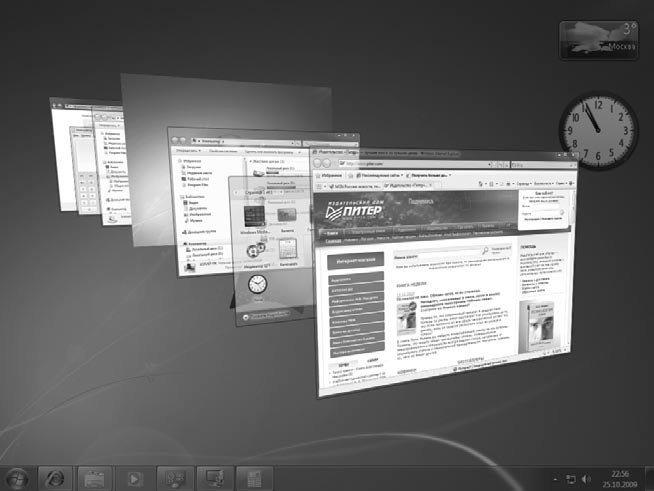The image size is (654, 491).
Task: Select the Windows Media Center gadget icon
Action: tap(255, 217)
